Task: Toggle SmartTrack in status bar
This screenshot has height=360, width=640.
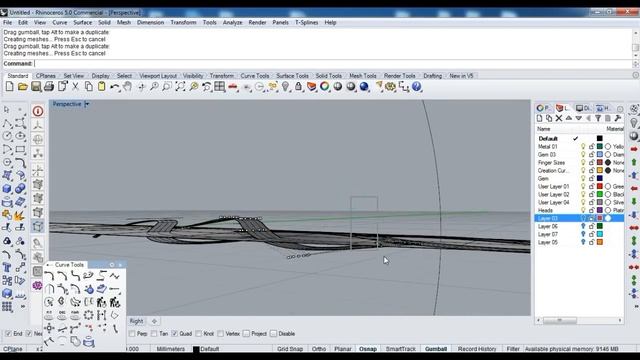Action: point(400,349)
